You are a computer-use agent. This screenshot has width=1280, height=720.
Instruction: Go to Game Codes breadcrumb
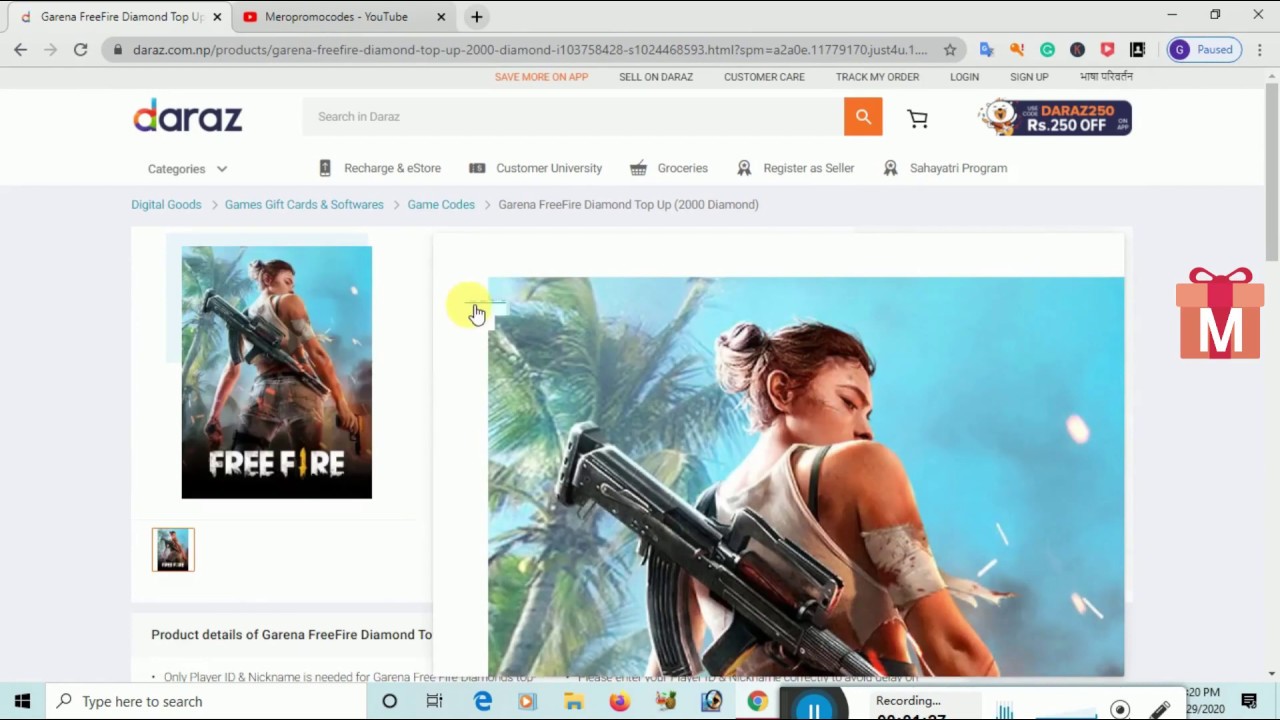pos(441,204)
